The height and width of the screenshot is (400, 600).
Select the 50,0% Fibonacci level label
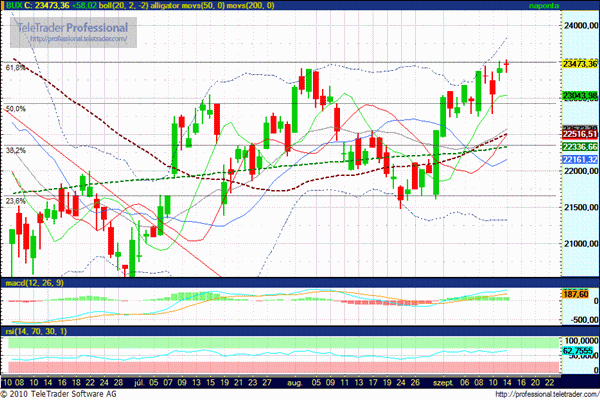(16, 108)
